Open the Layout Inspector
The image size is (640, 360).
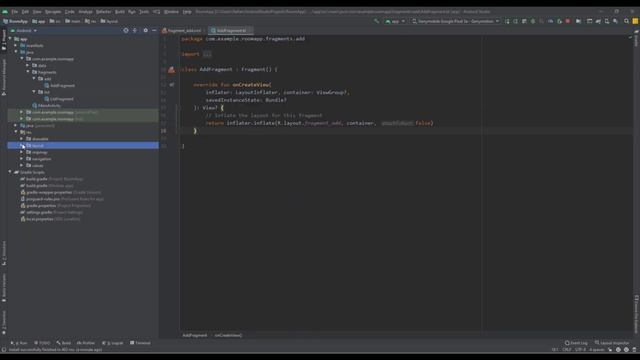[x=612, y=343]
